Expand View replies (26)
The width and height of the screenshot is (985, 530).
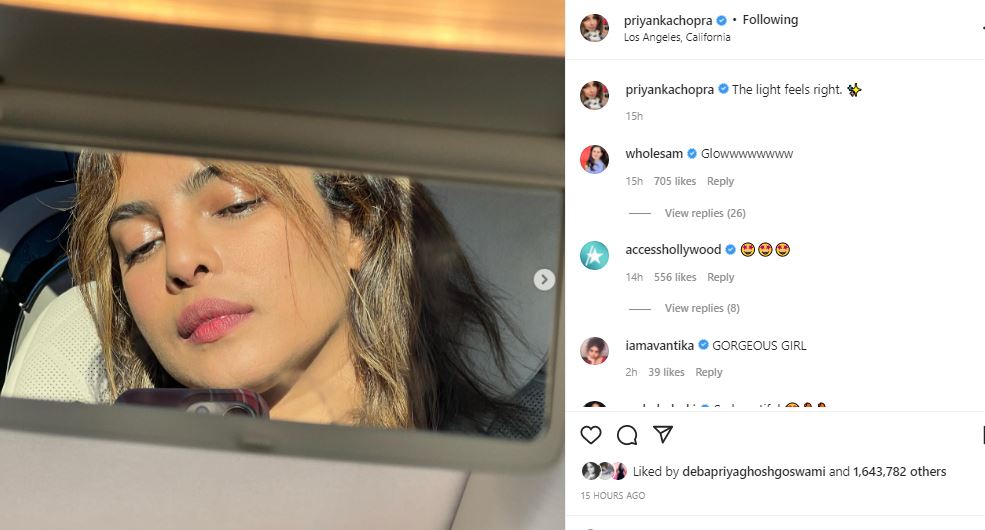point(705,213)
